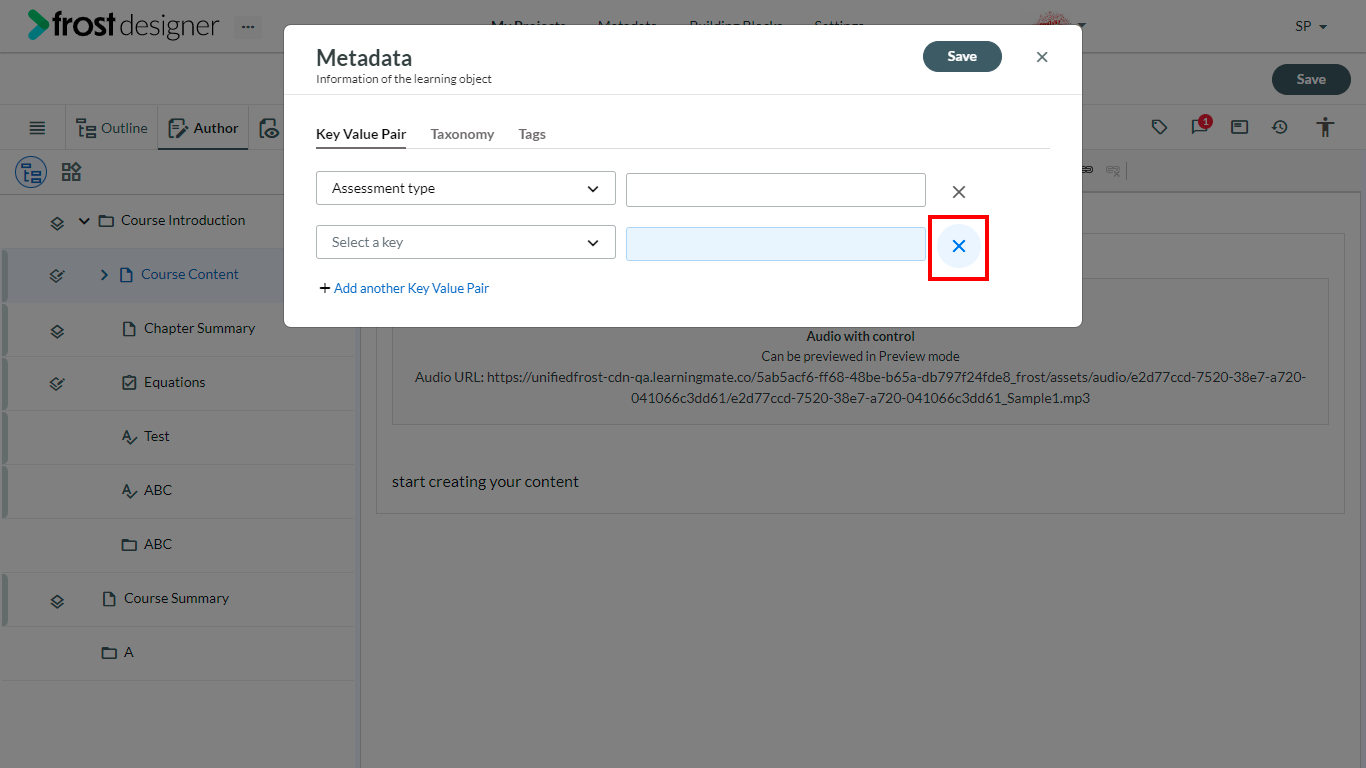This screenshot has width=1366, height=768.
Task: Select Chapter Summary in the tree
Action: 199,328
